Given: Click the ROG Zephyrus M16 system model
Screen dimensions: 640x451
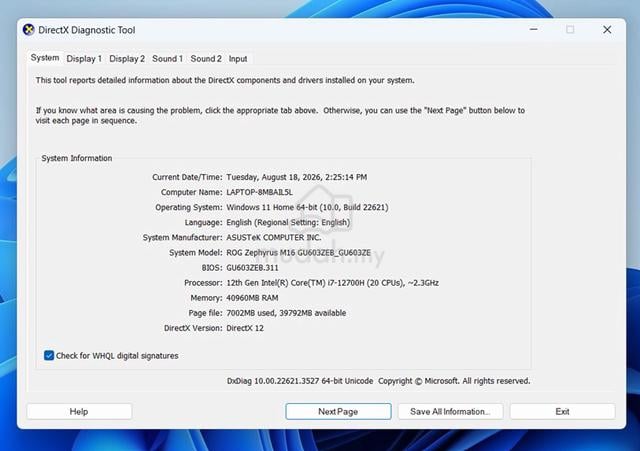Looking at the screenshot, I should click(299, 253).
